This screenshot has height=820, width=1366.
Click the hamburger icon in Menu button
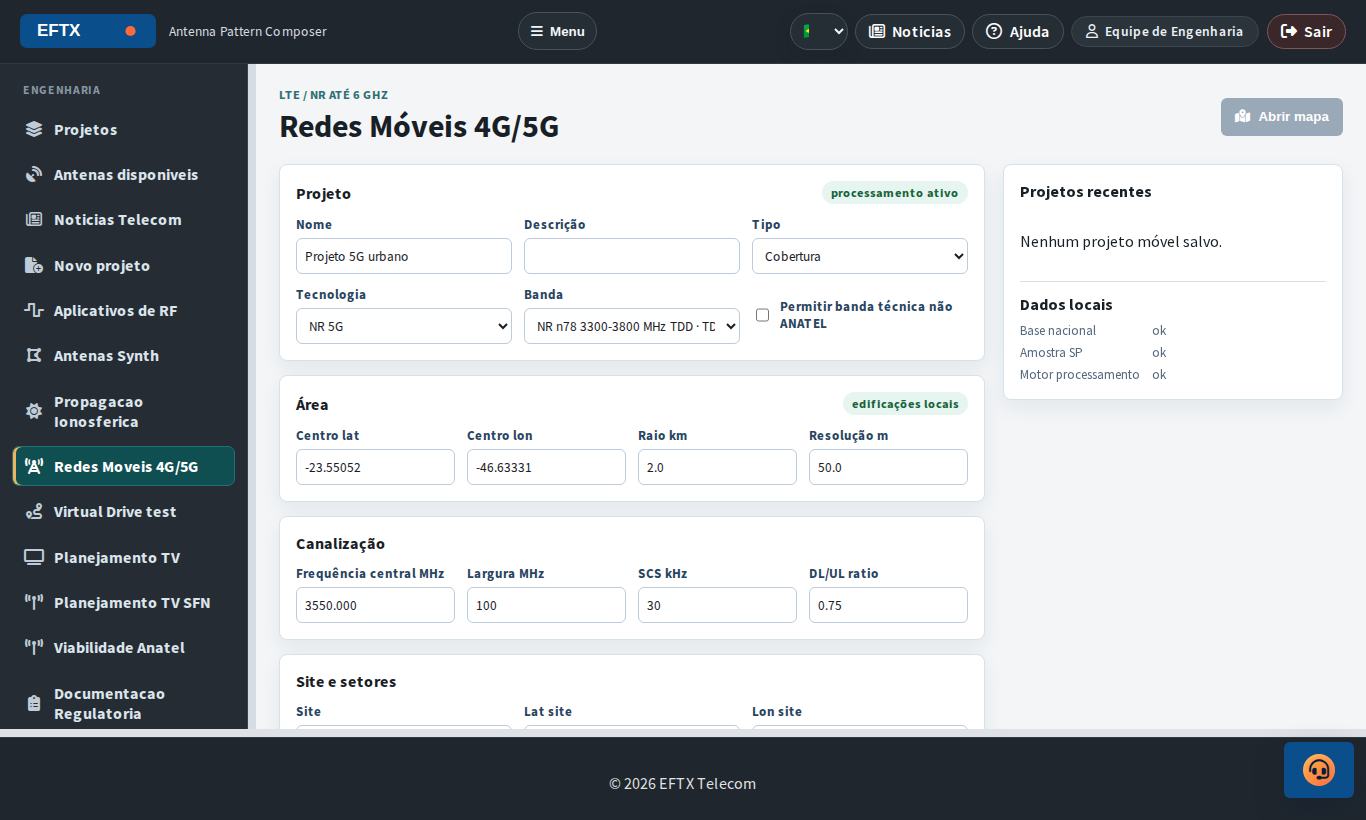[537, 31]
